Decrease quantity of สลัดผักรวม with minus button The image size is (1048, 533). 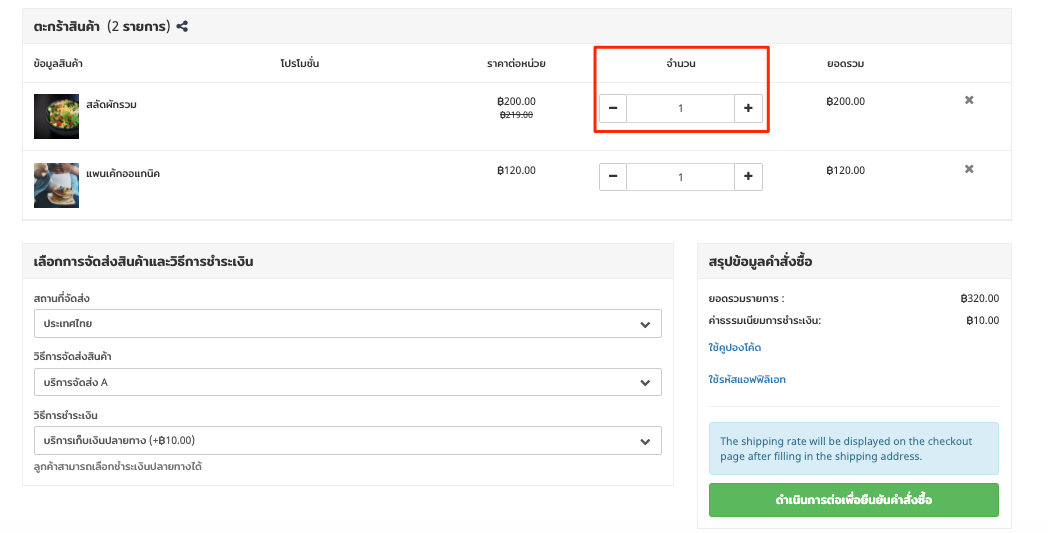coord(612,108)
